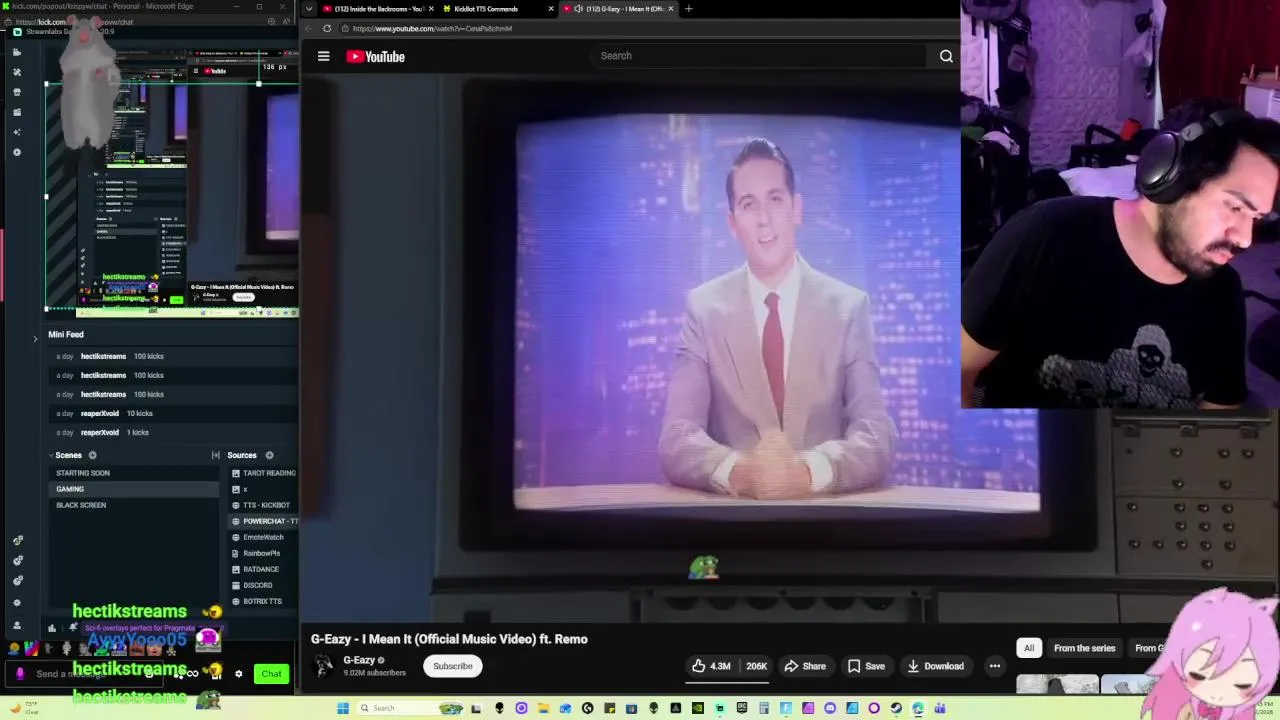Select the GAMING scene

point(133,489)
